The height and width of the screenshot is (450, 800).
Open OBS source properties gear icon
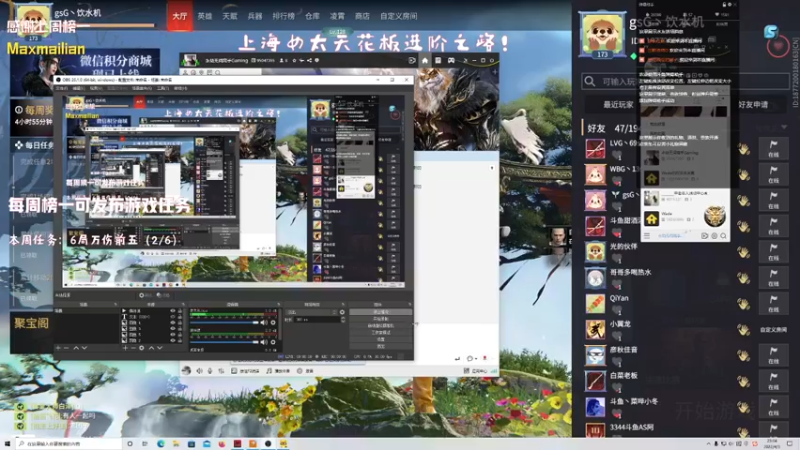tap(142, 348)
